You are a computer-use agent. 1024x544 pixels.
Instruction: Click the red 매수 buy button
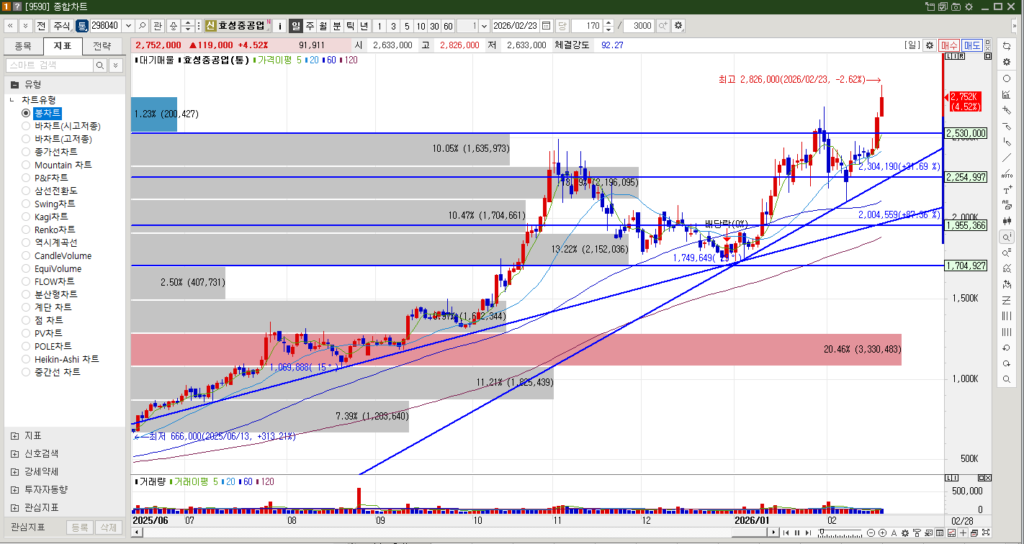pos(948,45)
